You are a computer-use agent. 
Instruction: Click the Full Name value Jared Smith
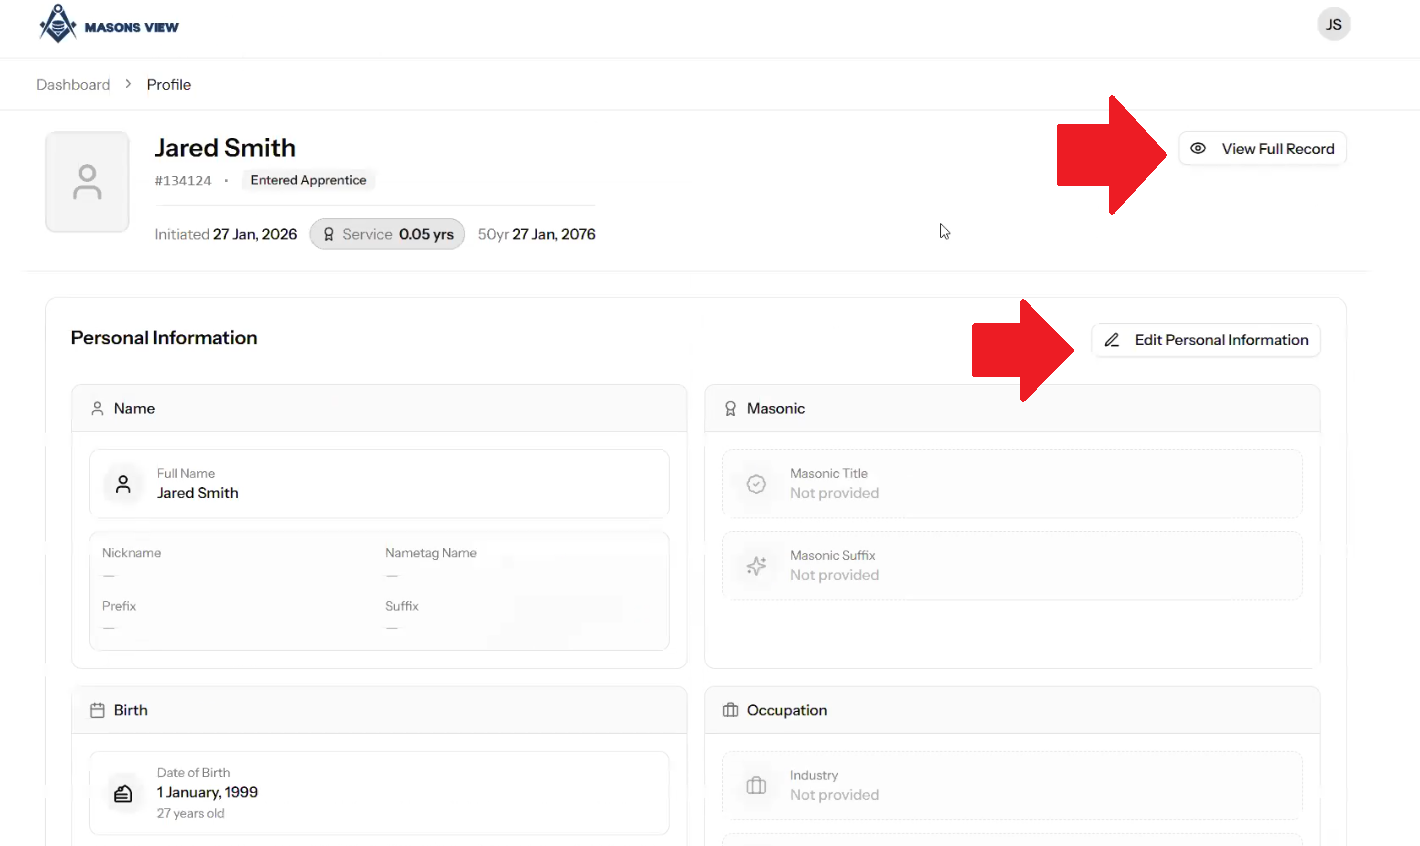[x=198, y=493]
